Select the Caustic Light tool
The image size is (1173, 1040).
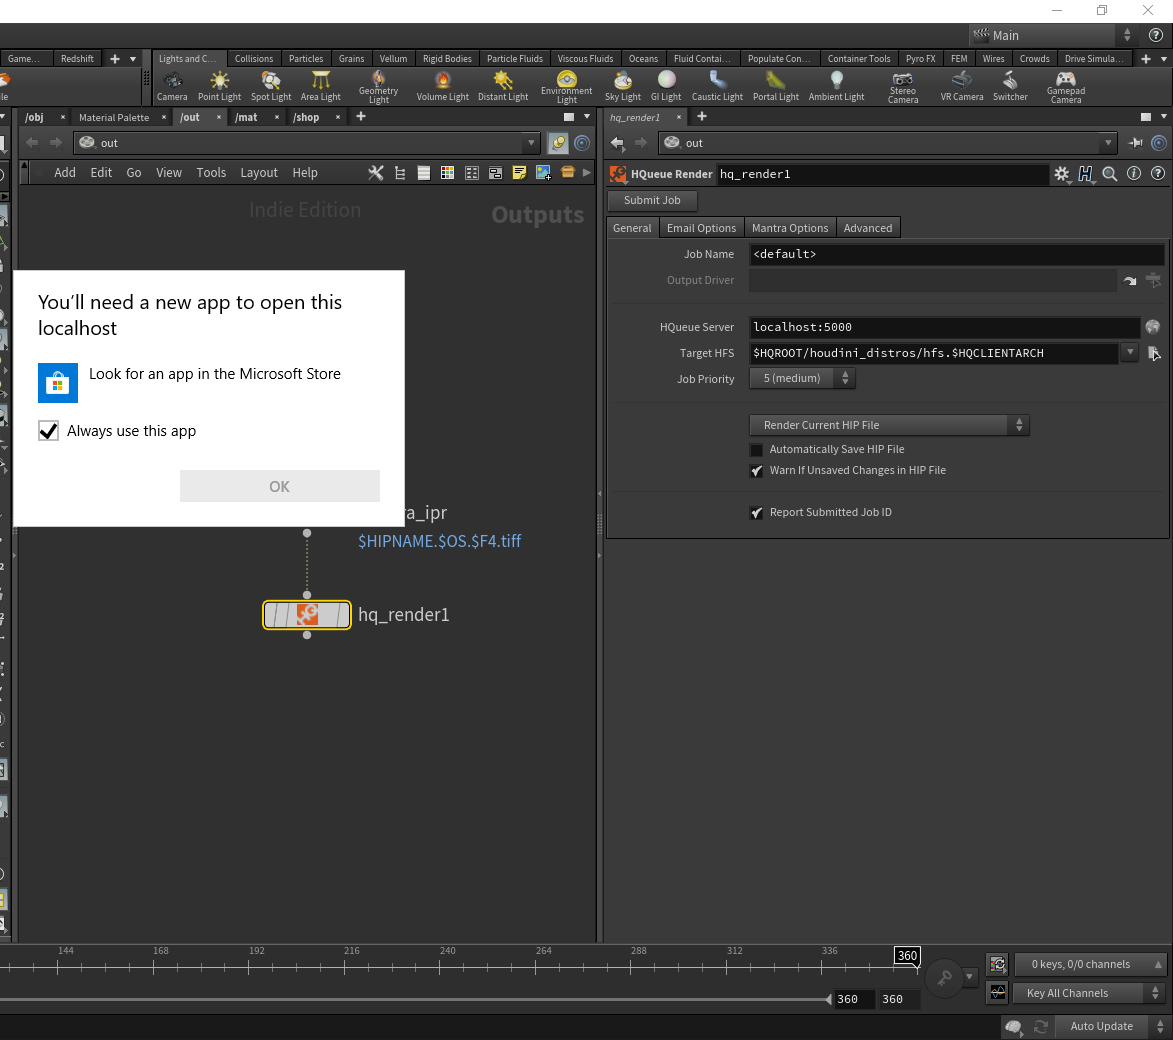pos(717,87)
